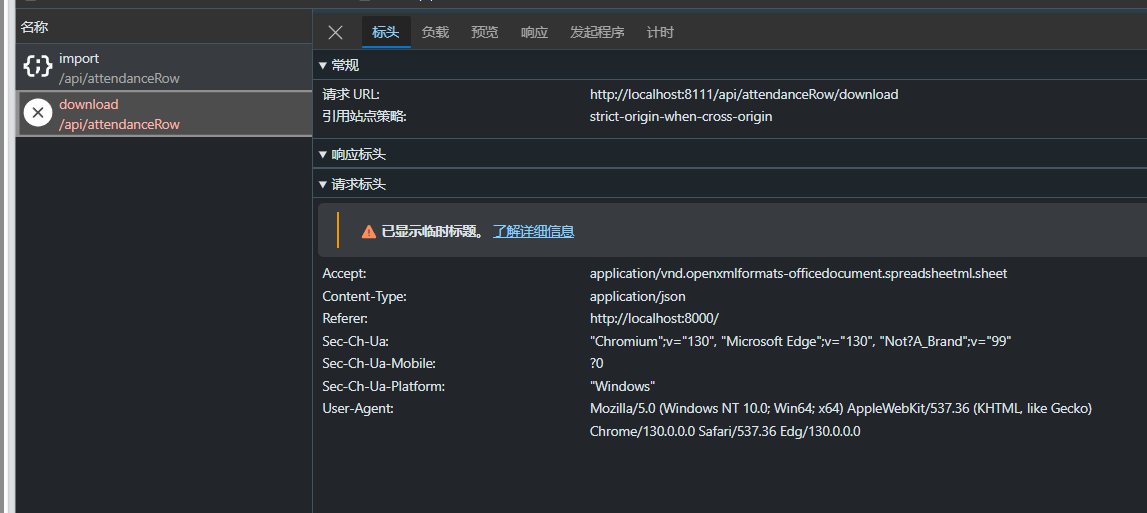Click the orange warning triangle icon
1147x513 pixels.
(369, 232)
